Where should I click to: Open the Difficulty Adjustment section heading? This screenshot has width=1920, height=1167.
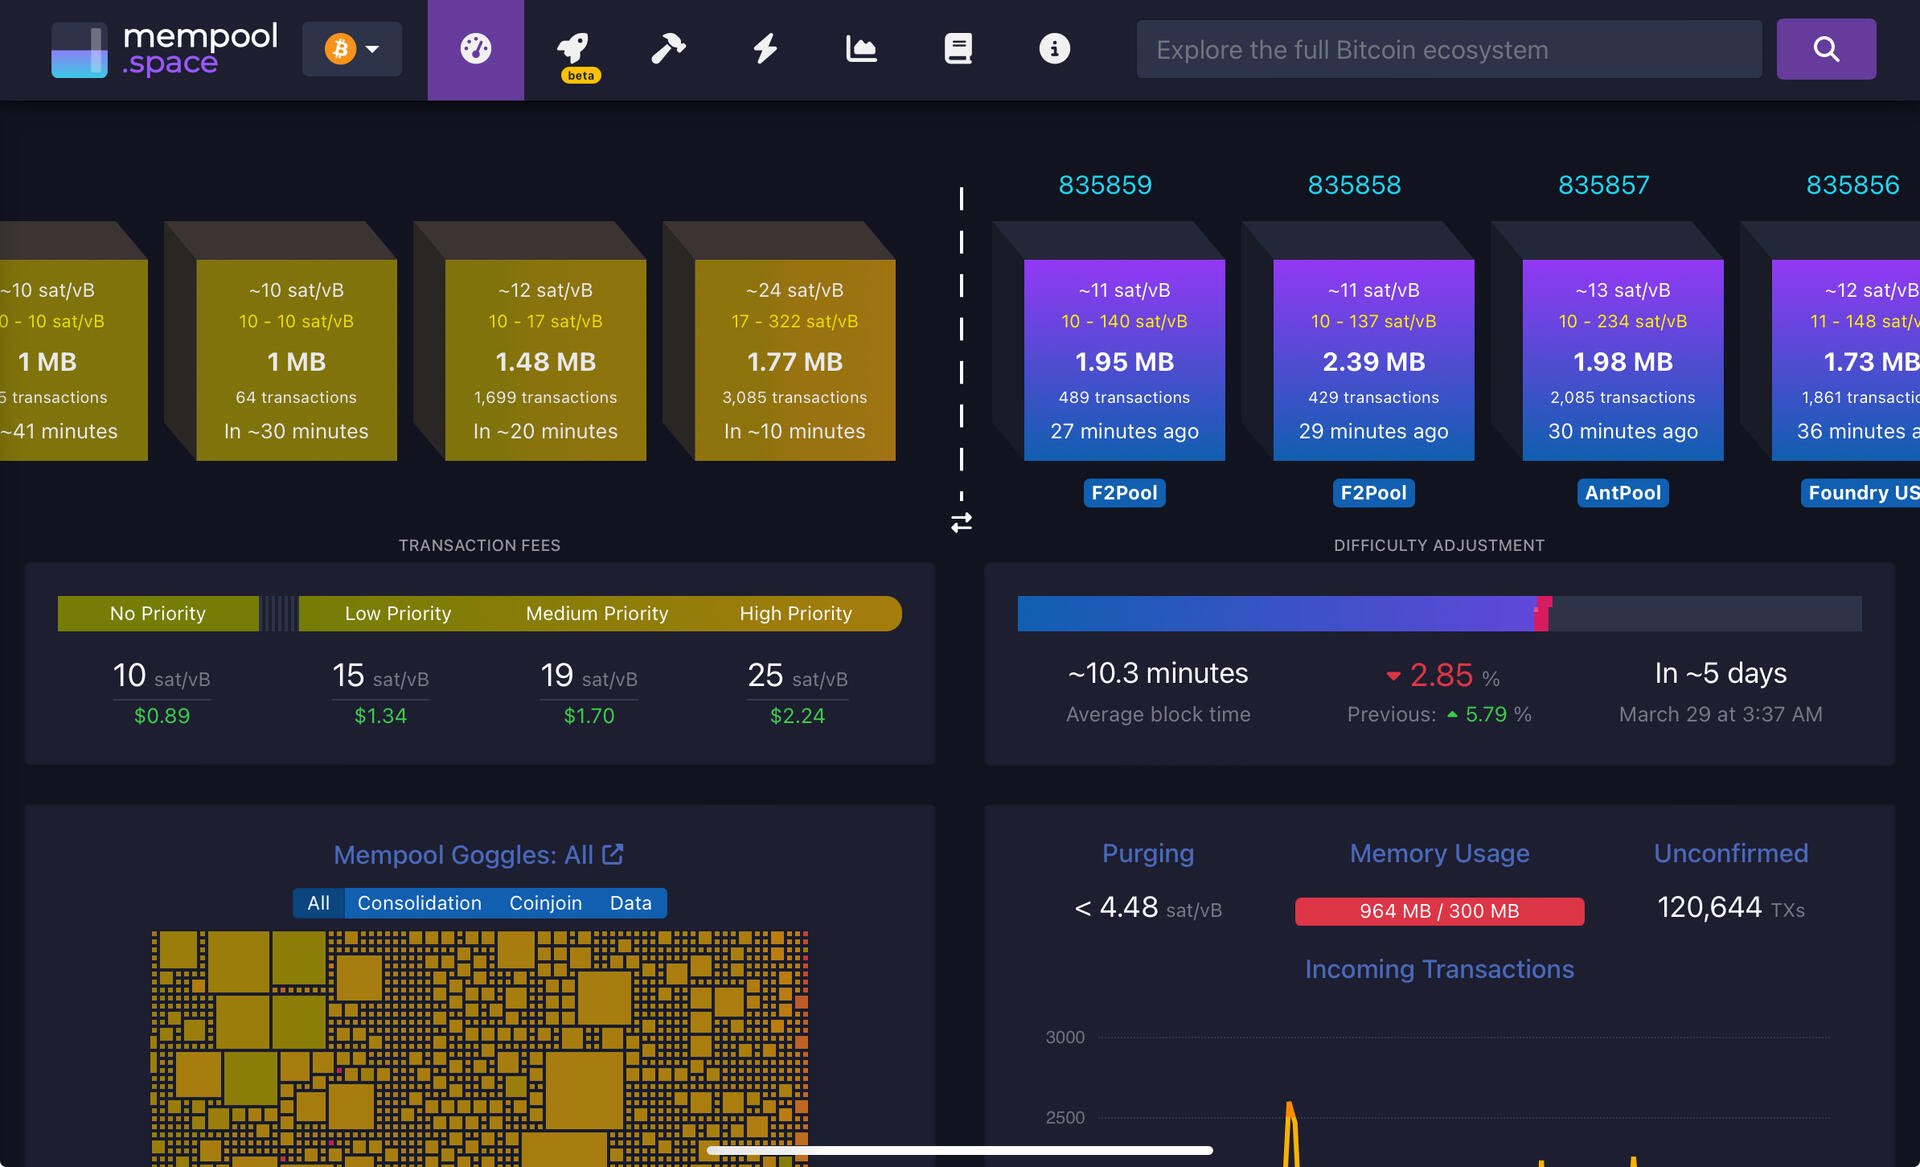(x=1439, y=545)
